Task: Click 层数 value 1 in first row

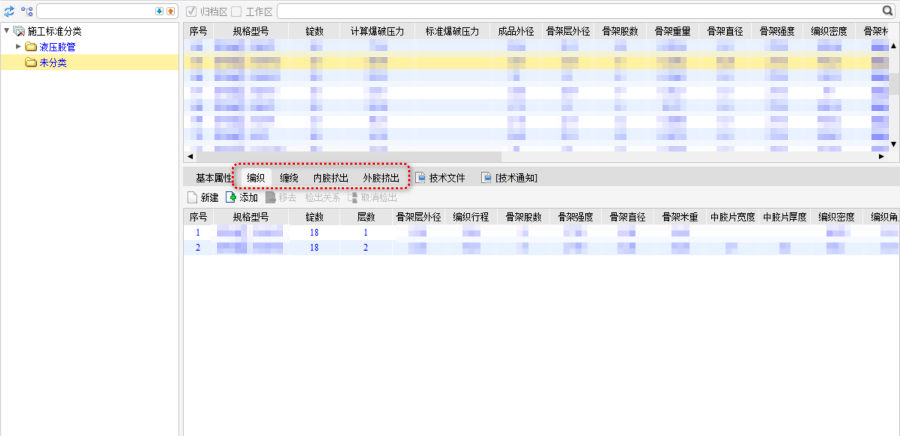Action: tap(366, 232)
